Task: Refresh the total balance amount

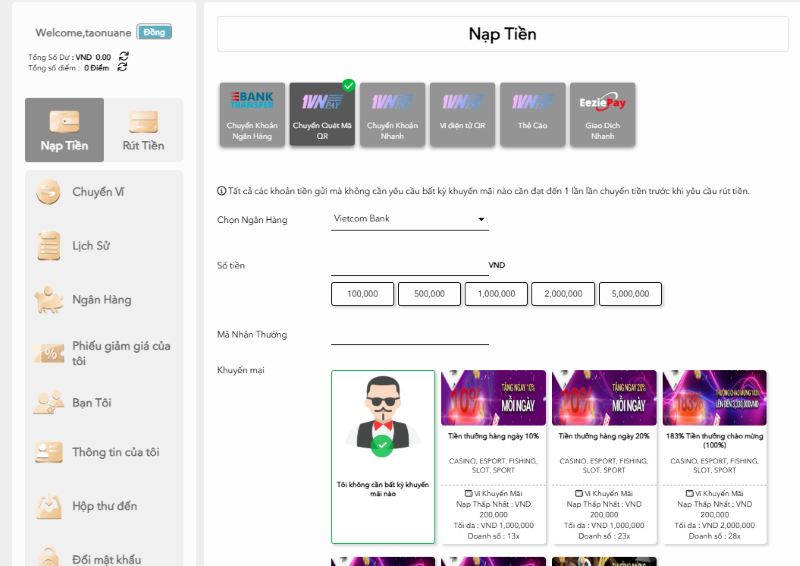Action: pos(123,57)
